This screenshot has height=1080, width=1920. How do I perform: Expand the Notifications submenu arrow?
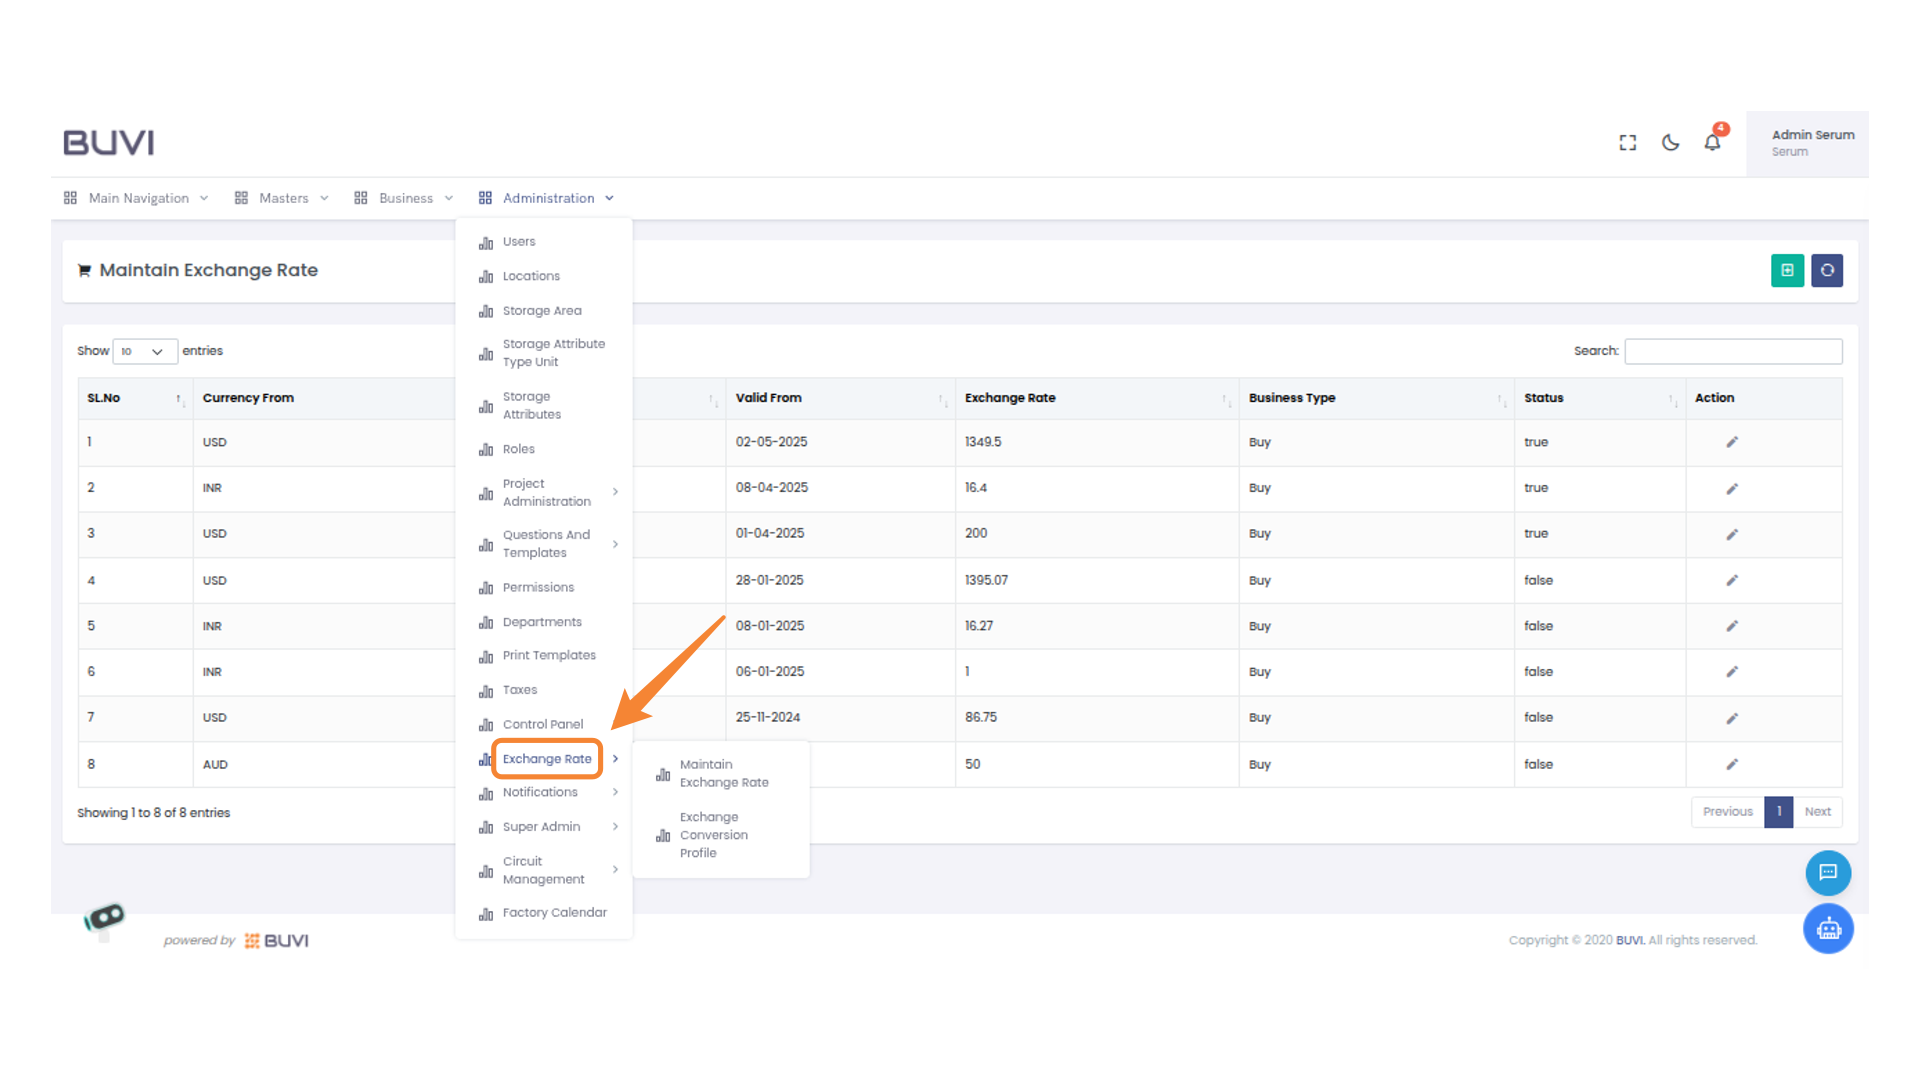pos(615,792)
